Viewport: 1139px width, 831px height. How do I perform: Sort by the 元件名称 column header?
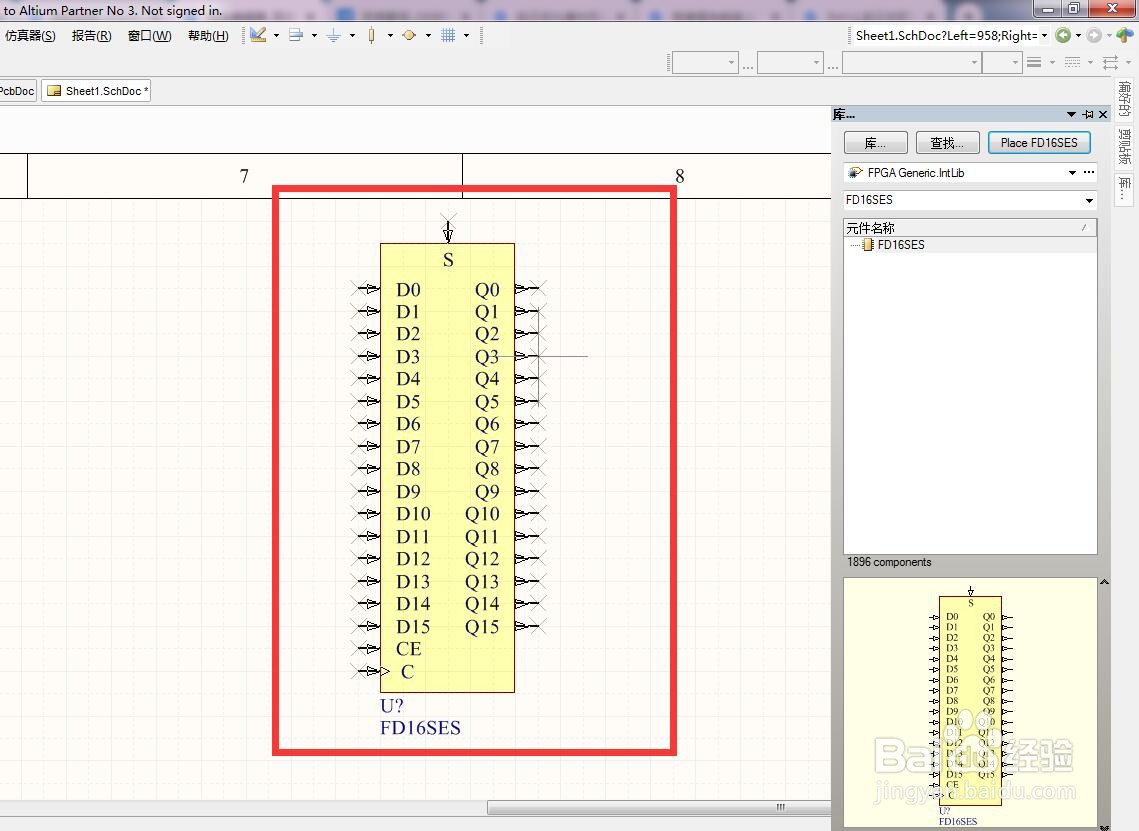pyautogui.click(x=970, y=227)
